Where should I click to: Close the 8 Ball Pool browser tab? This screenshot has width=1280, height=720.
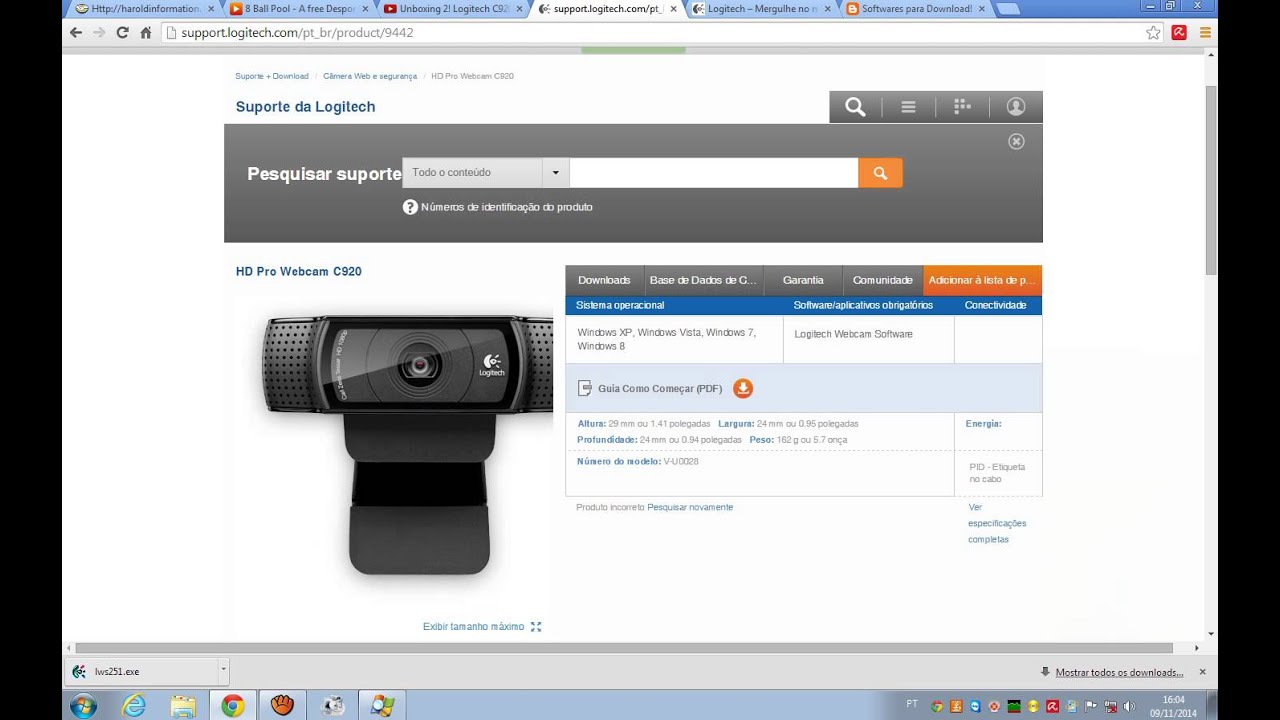click(x=366, y=9)
